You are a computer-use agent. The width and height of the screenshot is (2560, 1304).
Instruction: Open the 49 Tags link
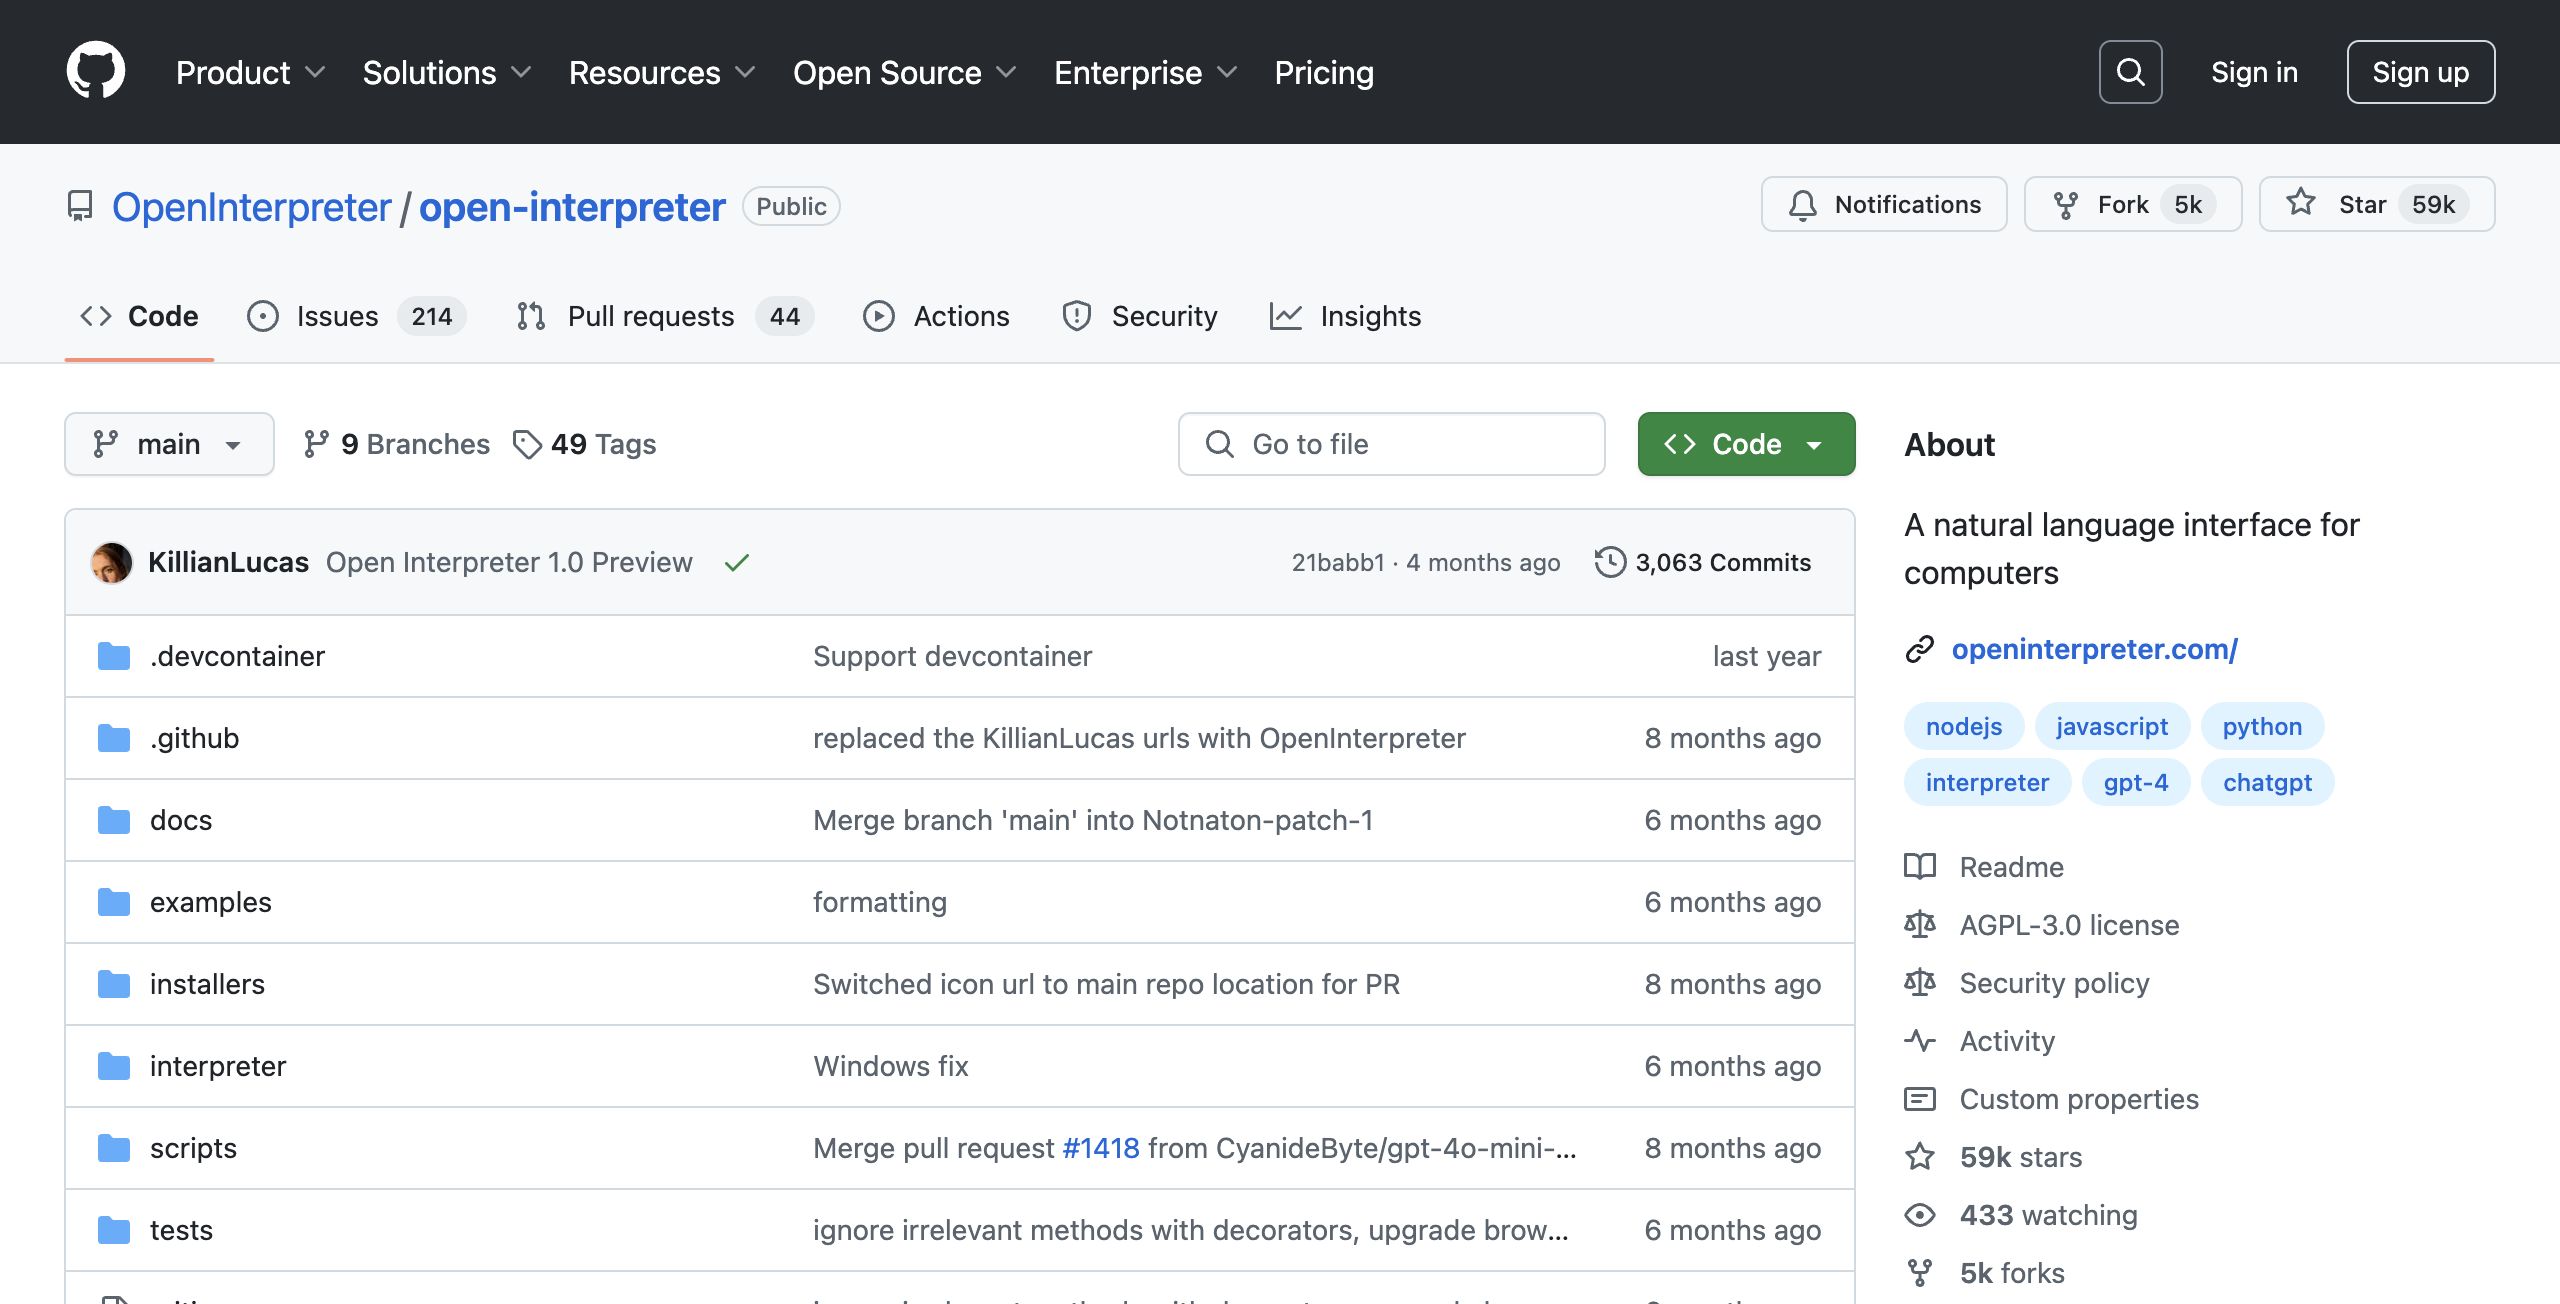(585, 444)
